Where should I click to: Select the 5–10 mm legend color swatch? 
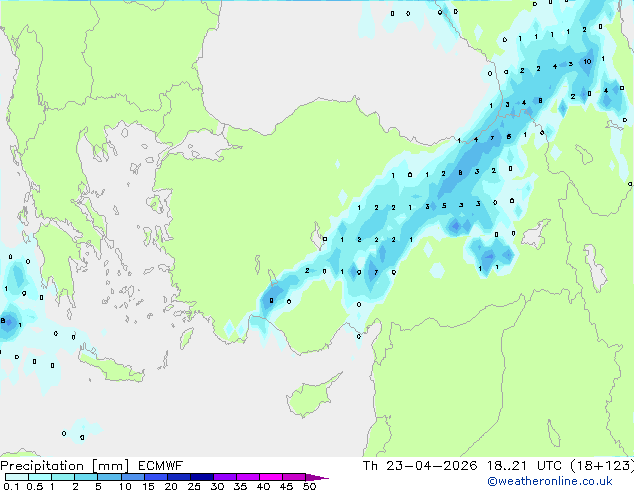click(110, 477)
